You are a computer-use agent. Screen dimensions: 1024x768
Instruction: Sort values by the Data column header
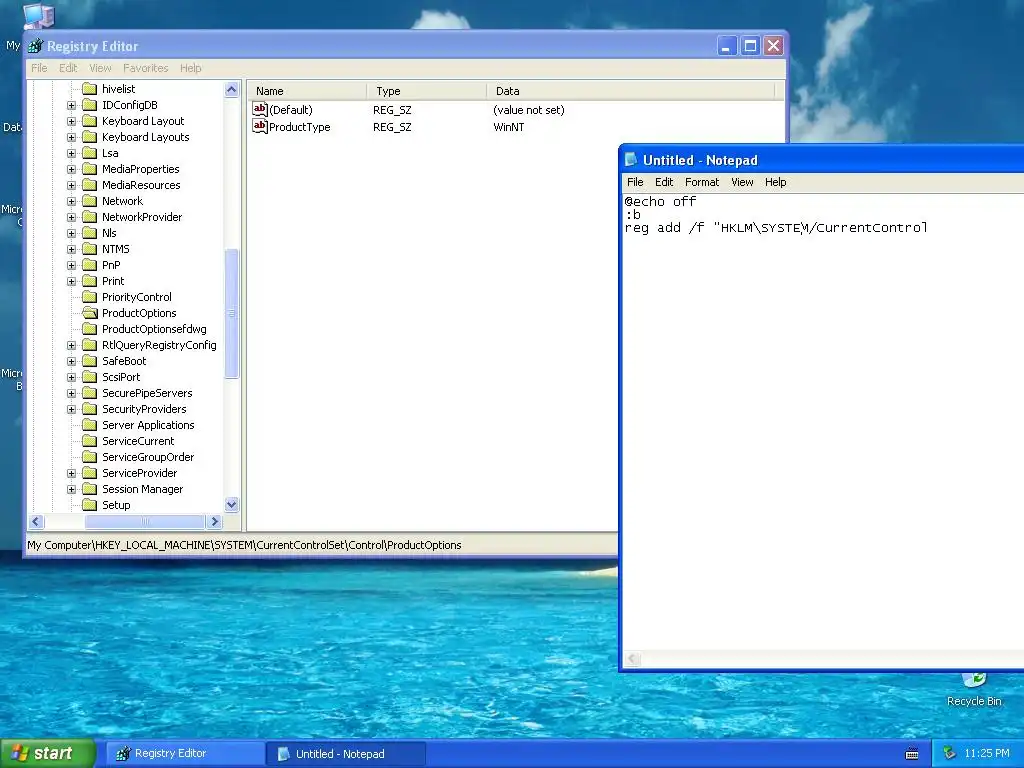click(630, 91)
